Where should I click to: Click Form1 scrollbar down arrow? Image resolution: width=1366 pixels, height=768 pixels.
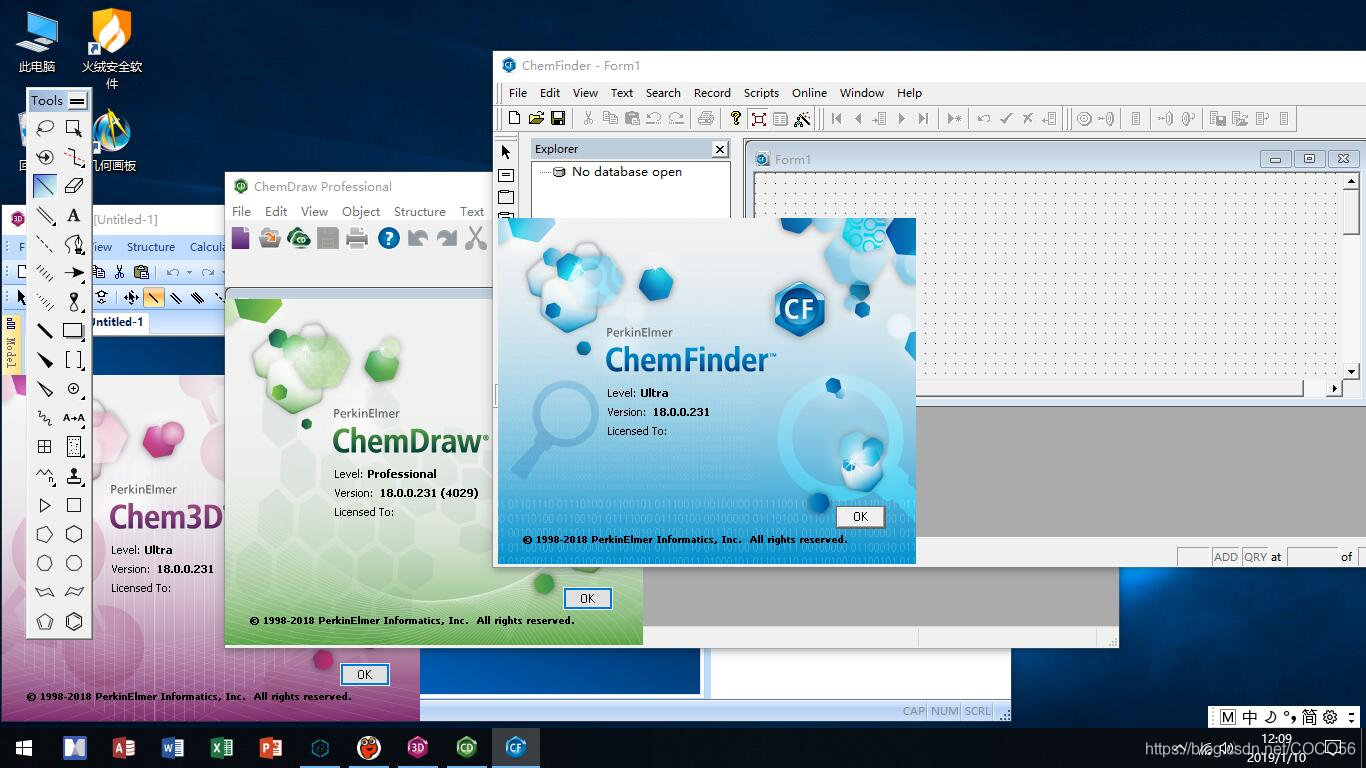[1352, 371]
